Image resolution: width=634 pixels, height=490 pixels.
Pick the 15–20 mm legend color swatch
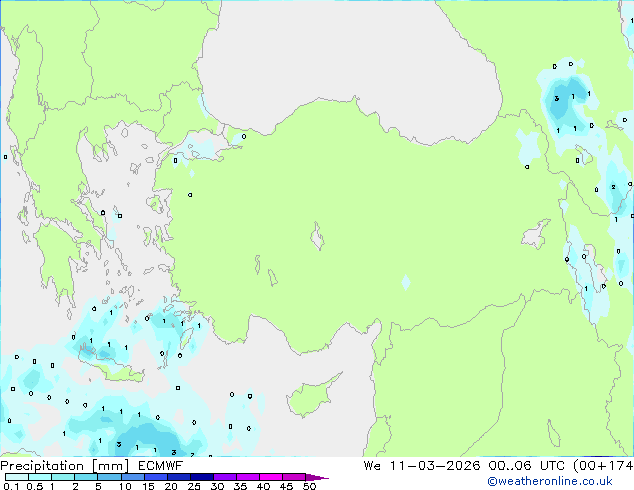click(155, 477)
